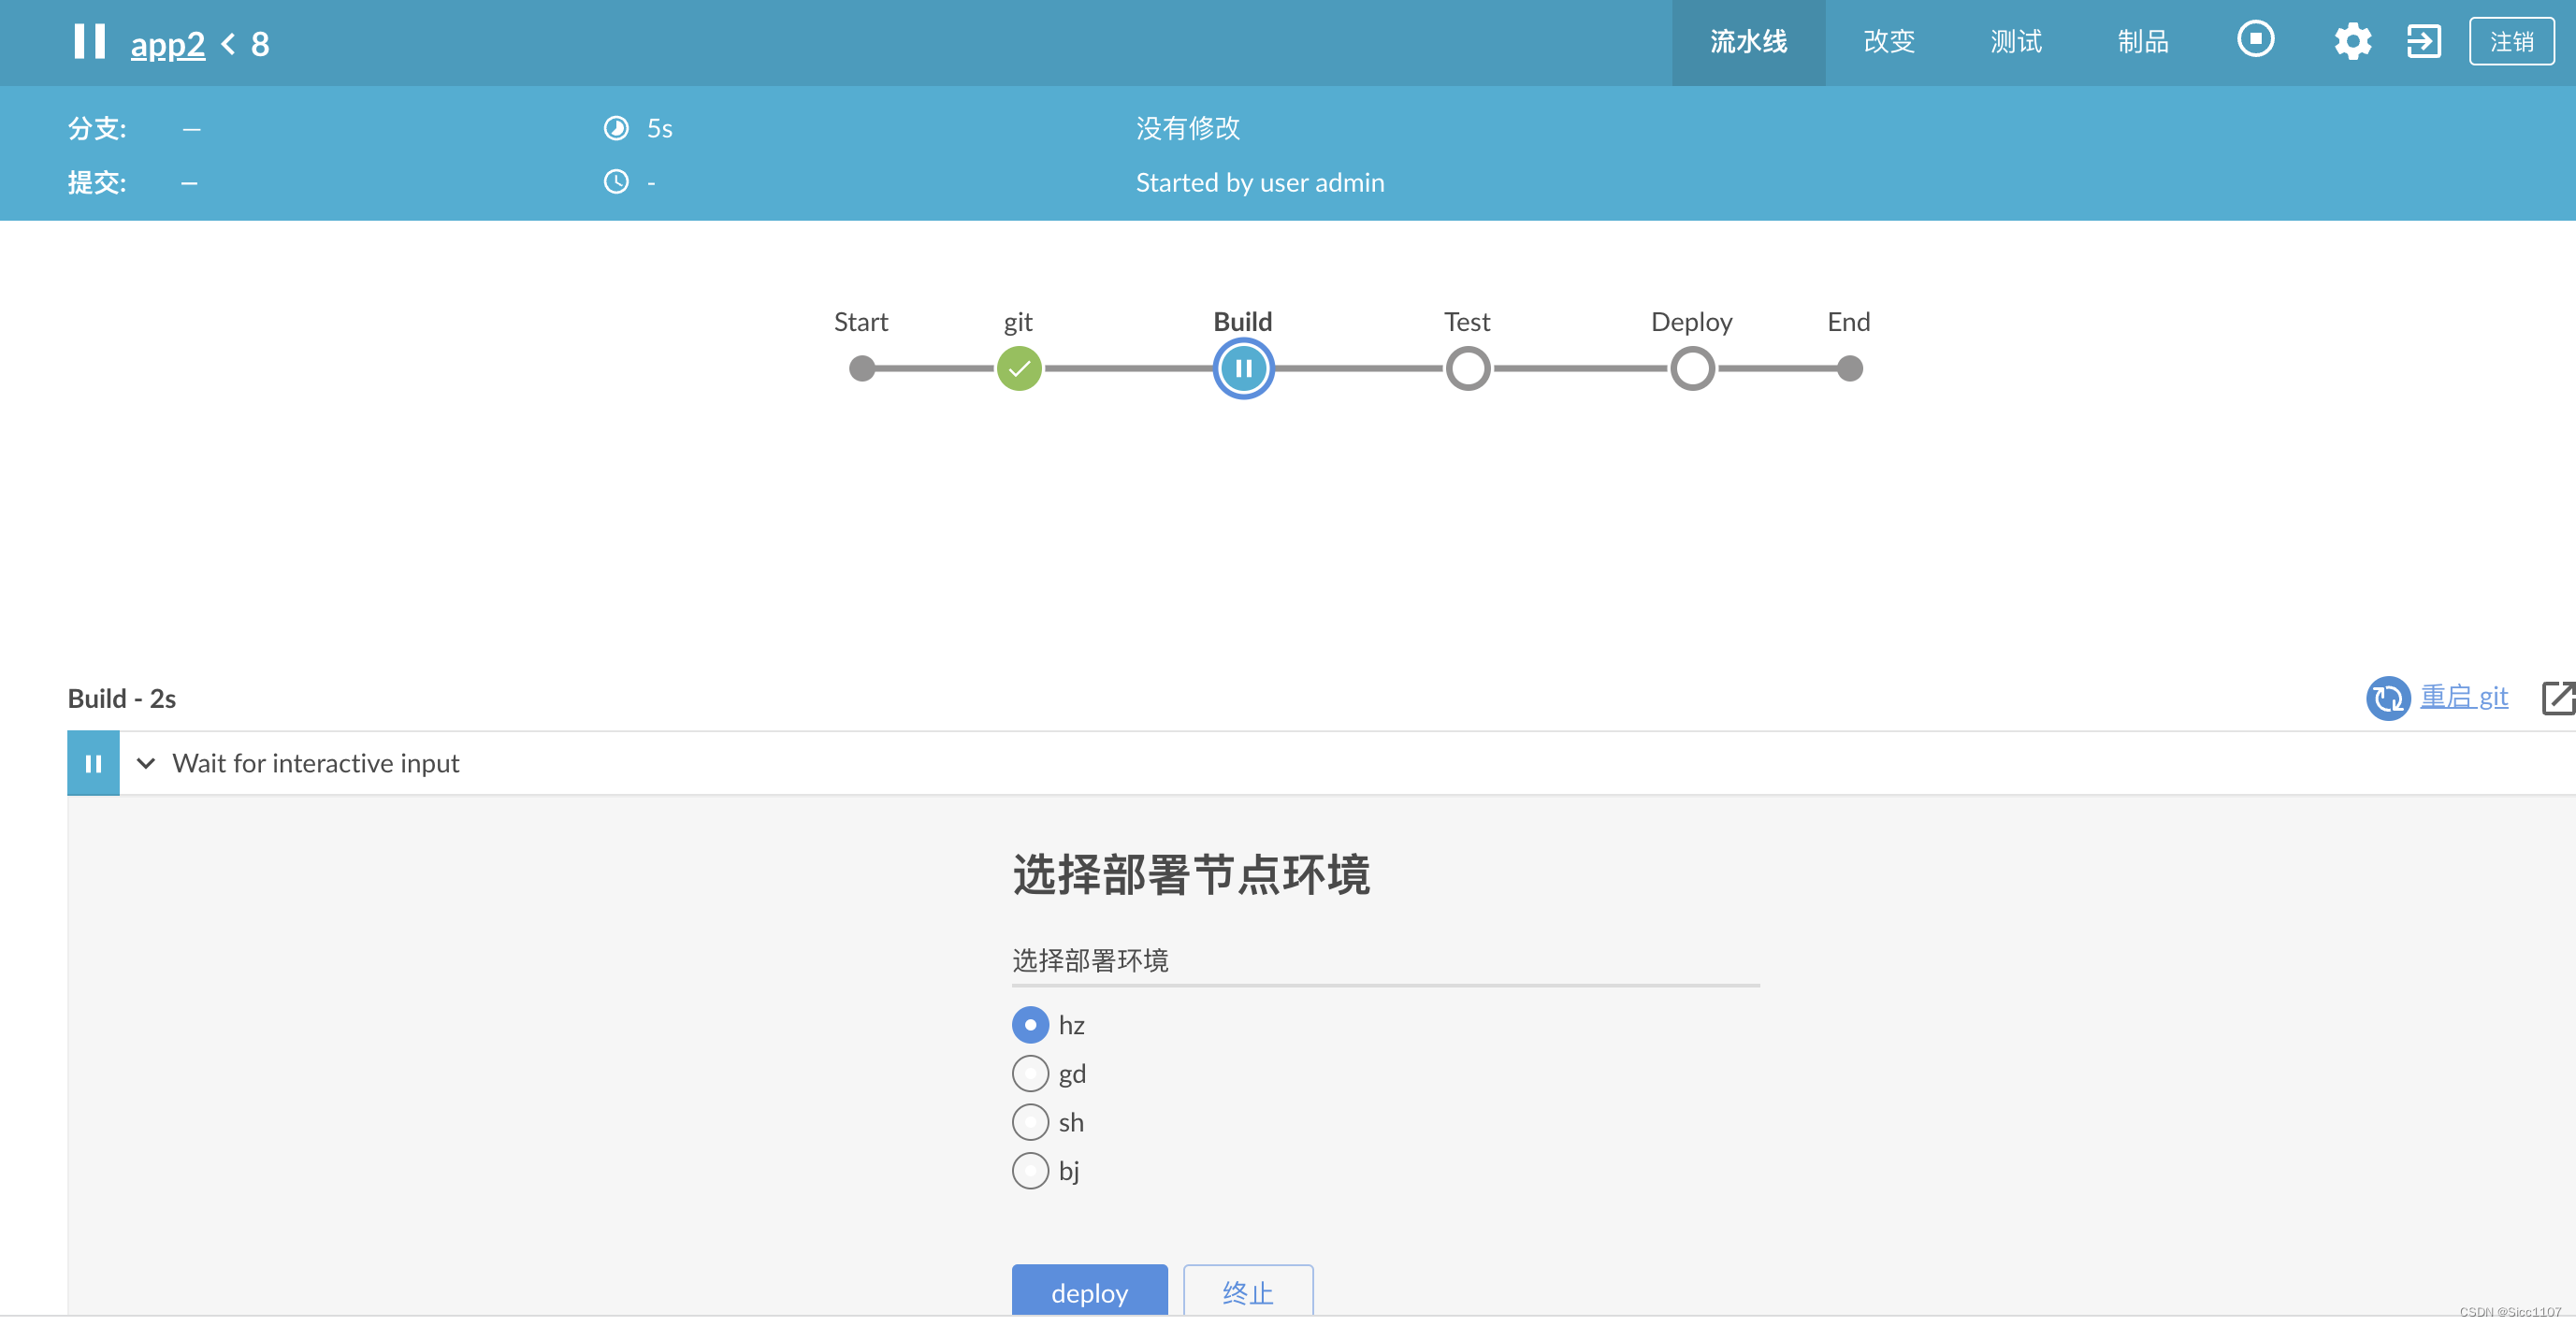Image resolution: width=2576 pixels, height=1326 pixels.
Task: Select the hz radio option
Action: click(1029, 1025)
